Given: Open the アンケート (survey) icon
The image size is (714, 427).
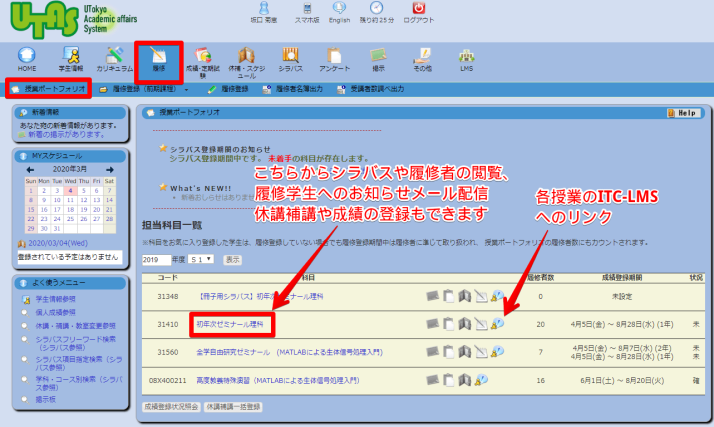Looking at the screenshot, I should click(x=333, y=58).
